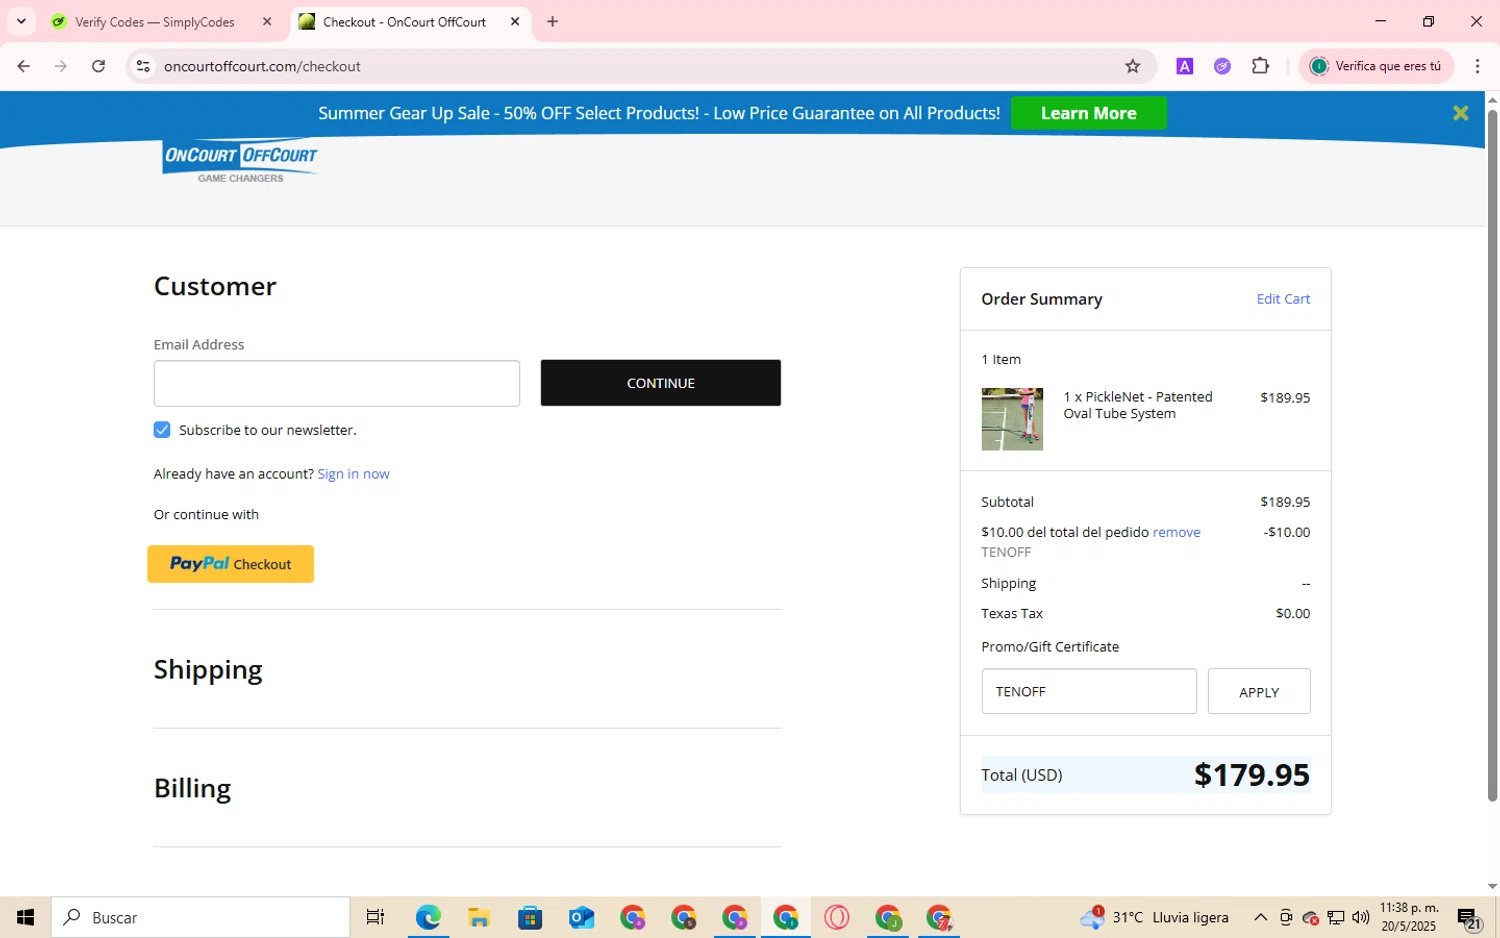
Task: Open site information icon in address bar
Action: click(143, 66)
